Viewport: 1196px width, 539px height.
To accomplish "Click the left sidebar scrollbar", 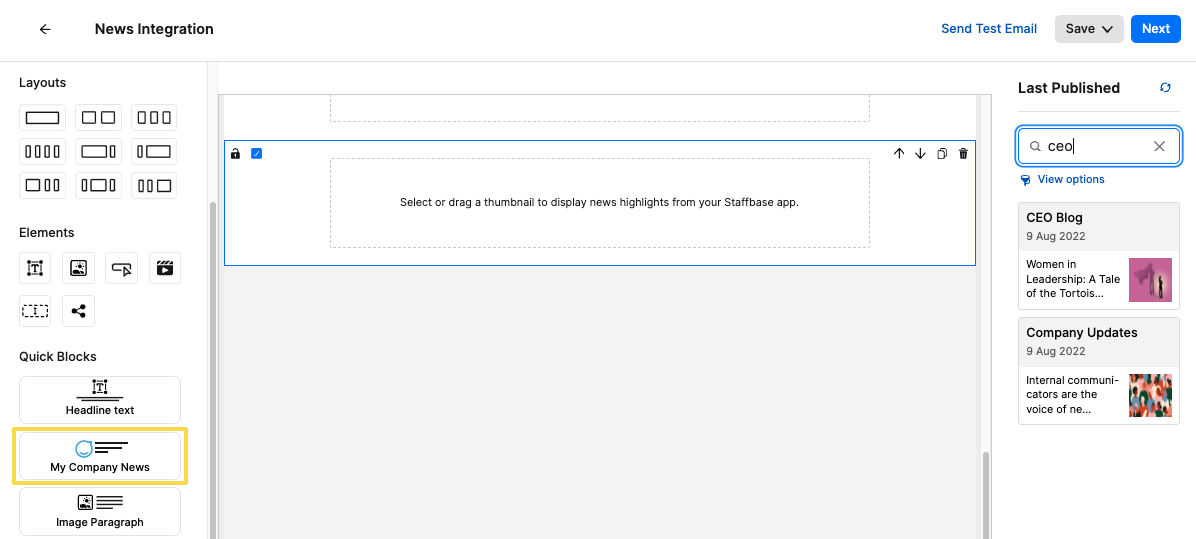I will click(x=212, y=369).
